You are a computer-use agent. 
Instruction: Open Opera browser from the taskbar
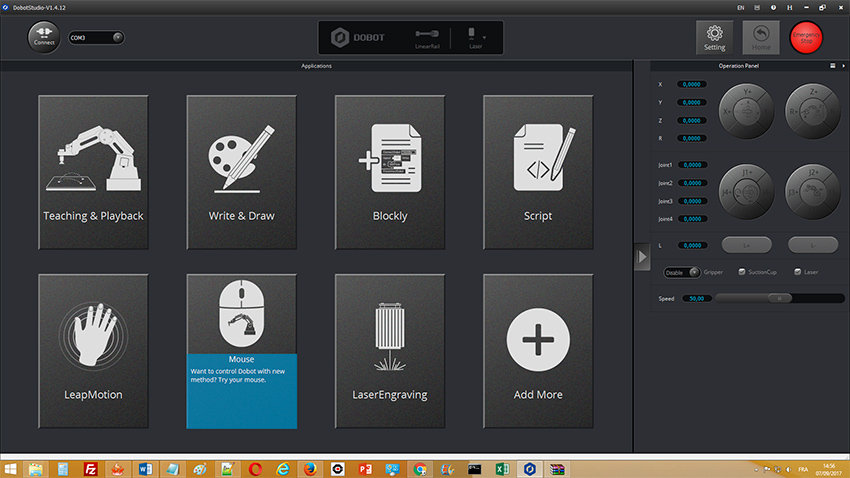click(x=255, y=469)
